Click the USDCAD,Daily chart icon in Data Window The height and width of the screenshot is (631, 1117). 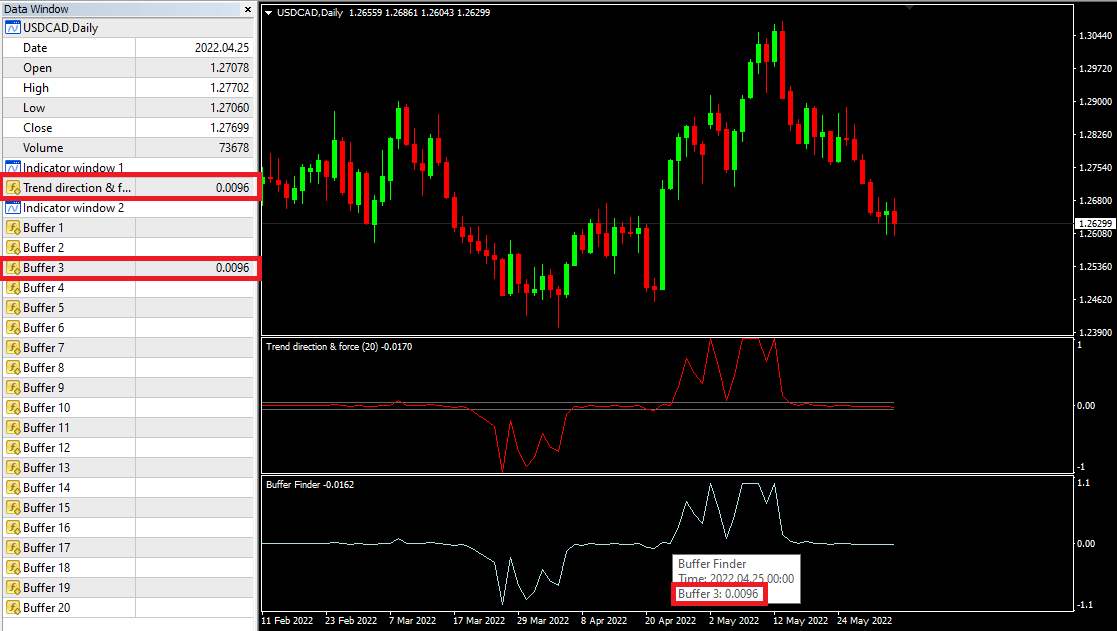tap(13, 28)
